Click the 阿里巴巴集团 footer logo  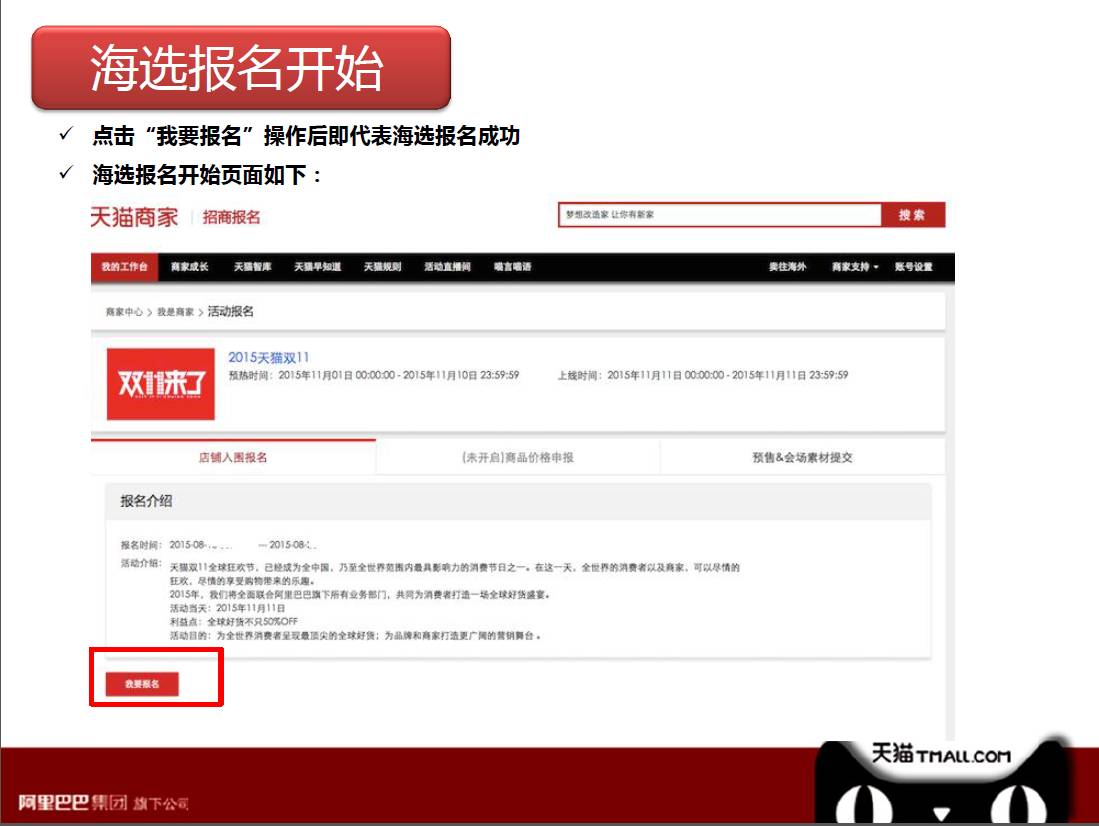pos(103,802)
